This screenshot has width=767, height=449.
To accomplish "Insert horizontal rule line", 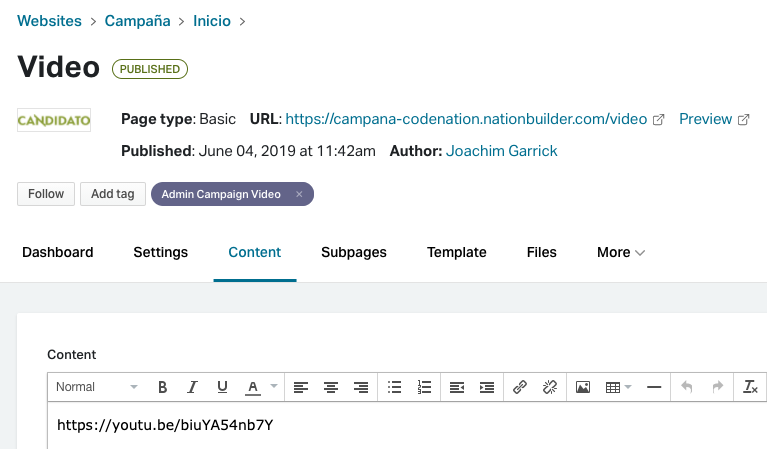I will (654, 387).
